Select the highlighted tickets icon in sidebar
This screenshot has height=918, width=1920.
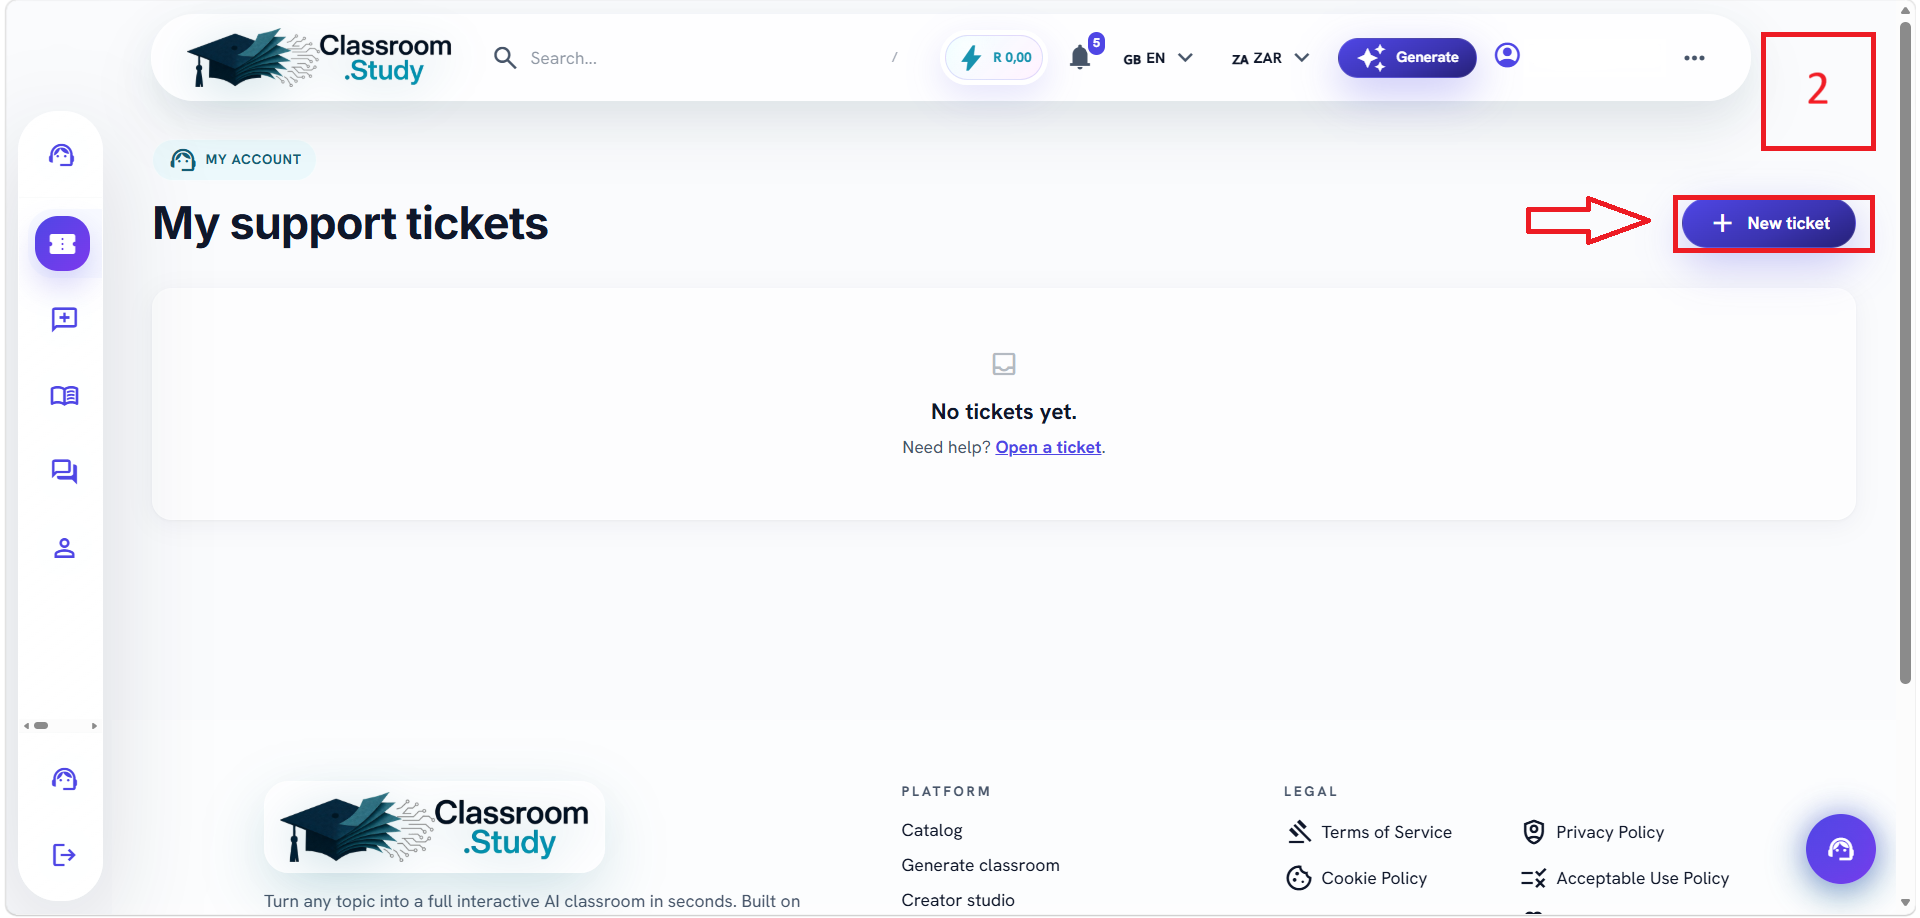pos(62,244)
